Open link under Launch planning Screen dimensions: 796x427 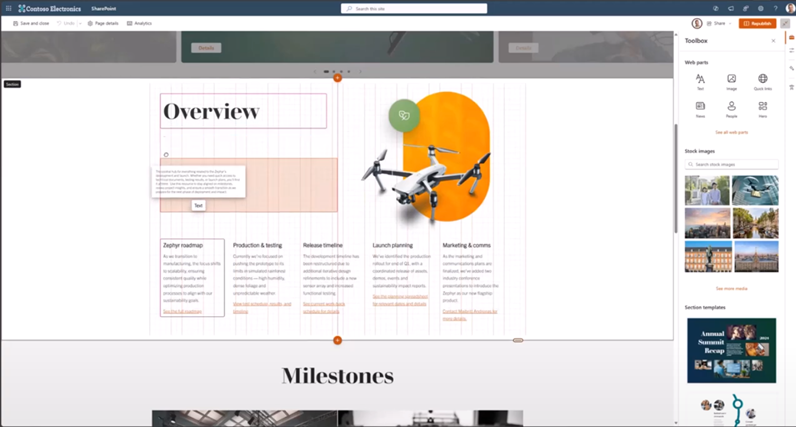(x=400, y=300)
